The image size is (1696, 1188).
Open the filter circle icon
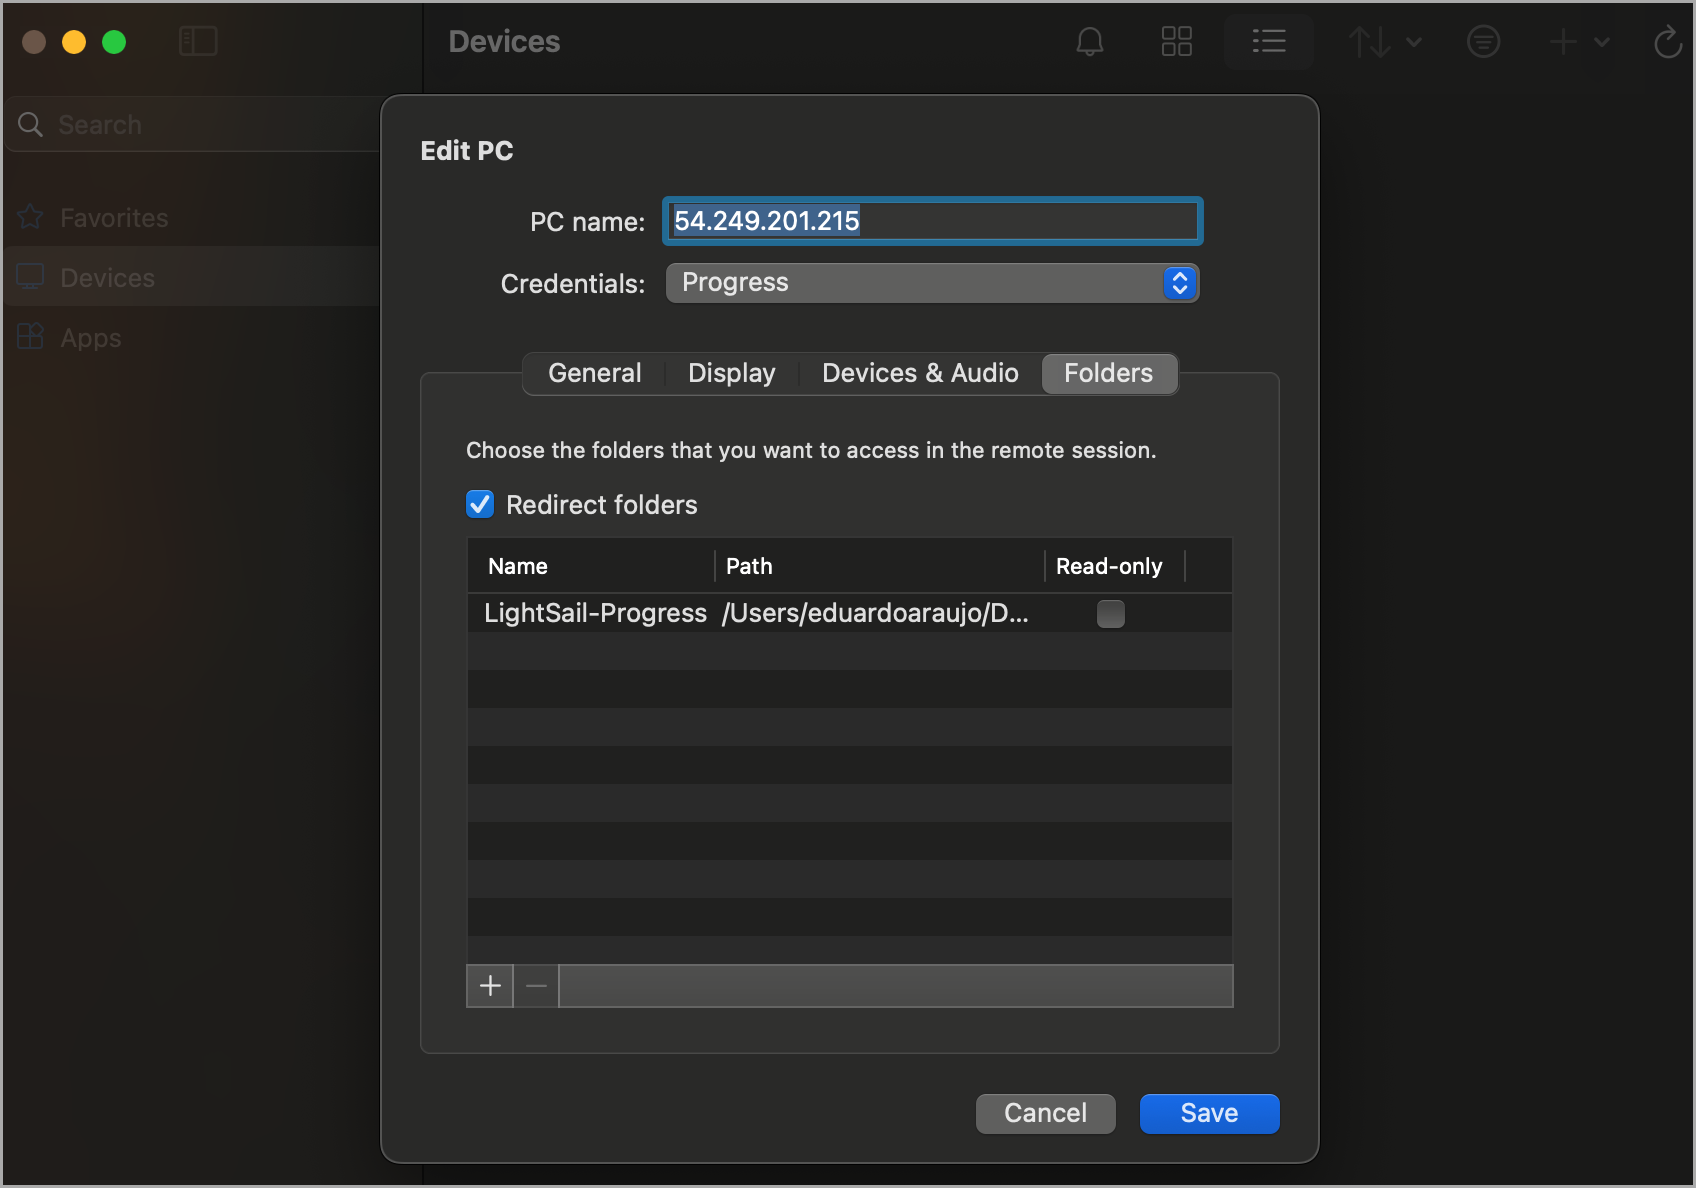1483,41
